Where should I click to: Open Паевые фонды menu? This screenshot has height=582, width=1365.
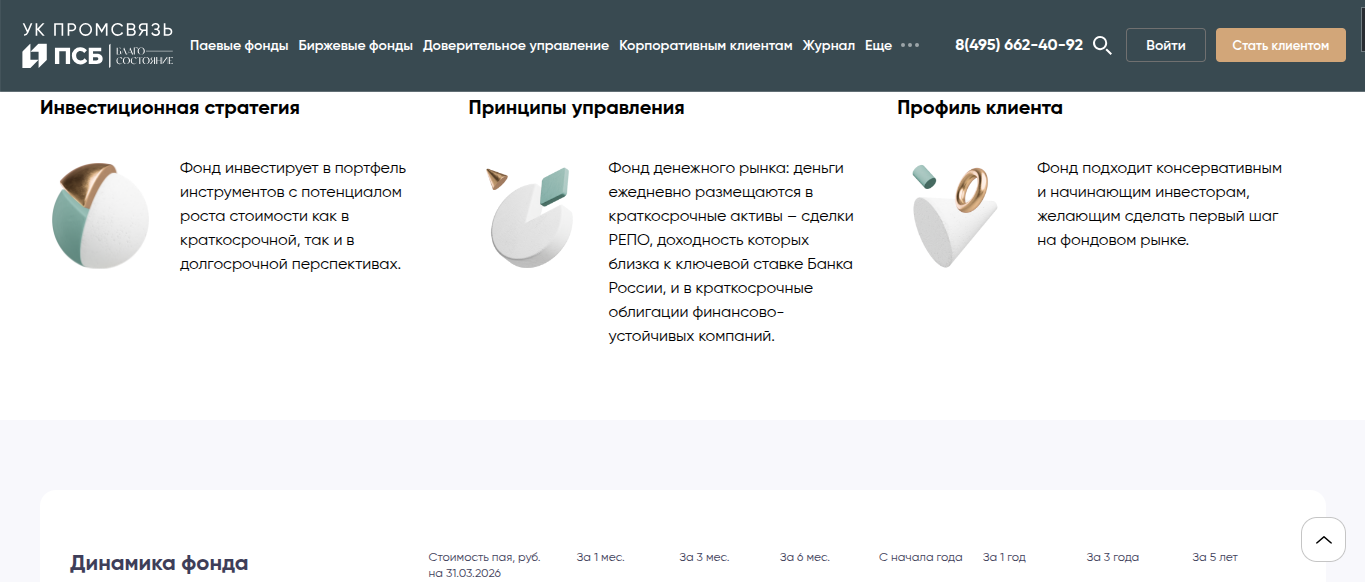point(239,45)
